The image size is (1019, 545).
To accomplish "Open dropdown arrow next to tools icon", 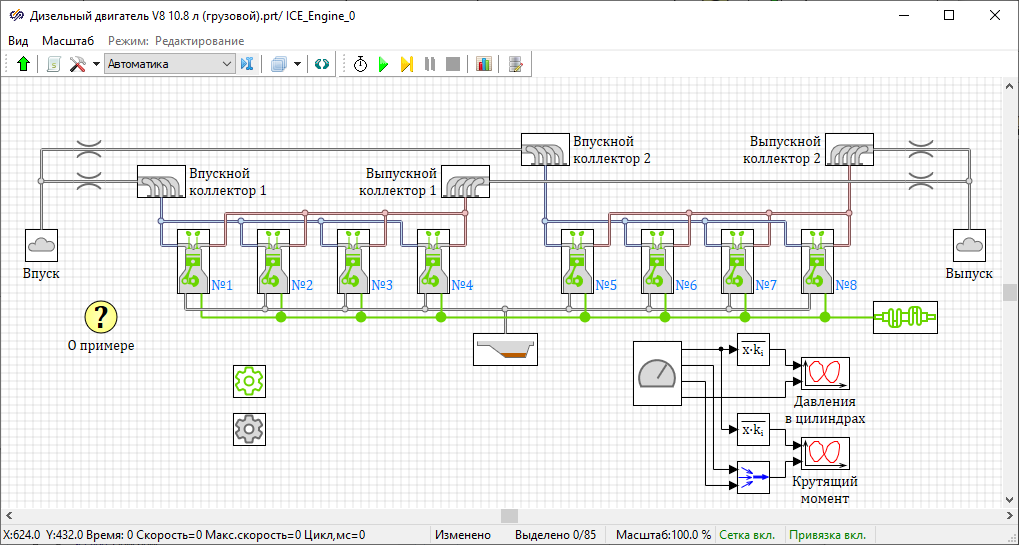I will [x=96, y=64].
